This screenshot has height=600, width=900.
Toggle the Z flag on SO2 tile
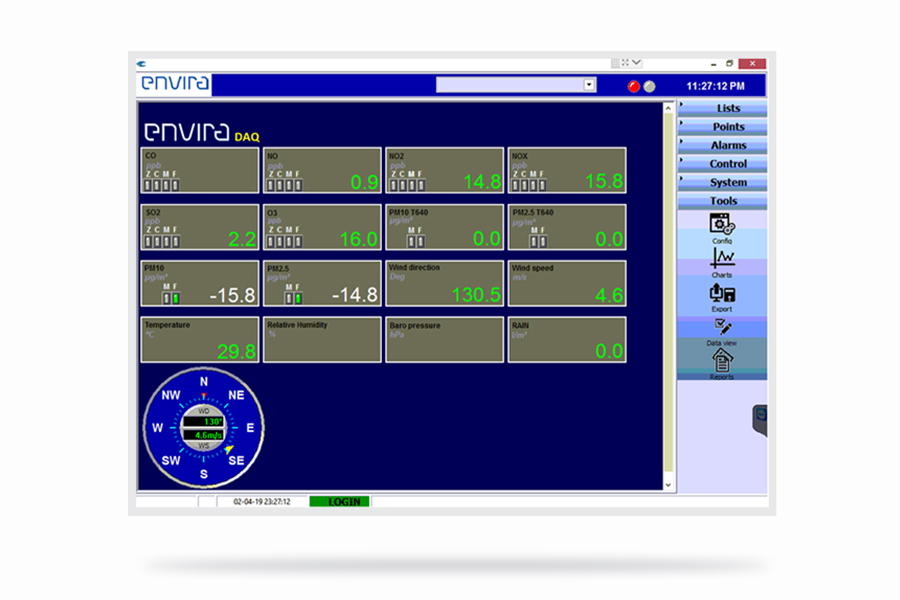pyautogui.click(x=149, y=242)
